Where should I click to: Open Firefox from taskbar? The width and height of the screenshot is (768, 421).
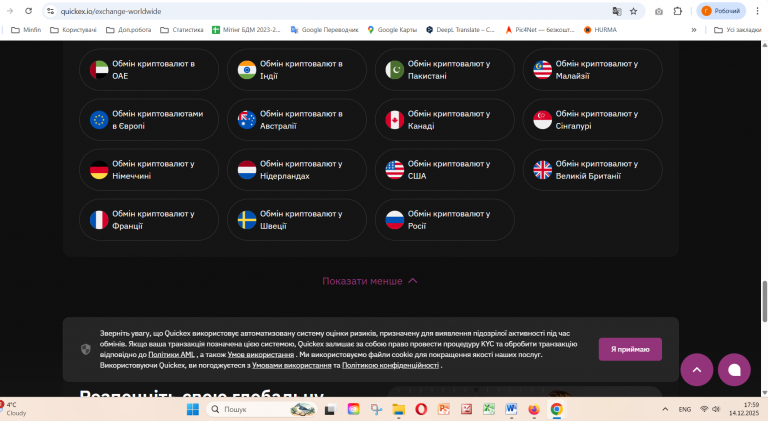pos(533,409)
